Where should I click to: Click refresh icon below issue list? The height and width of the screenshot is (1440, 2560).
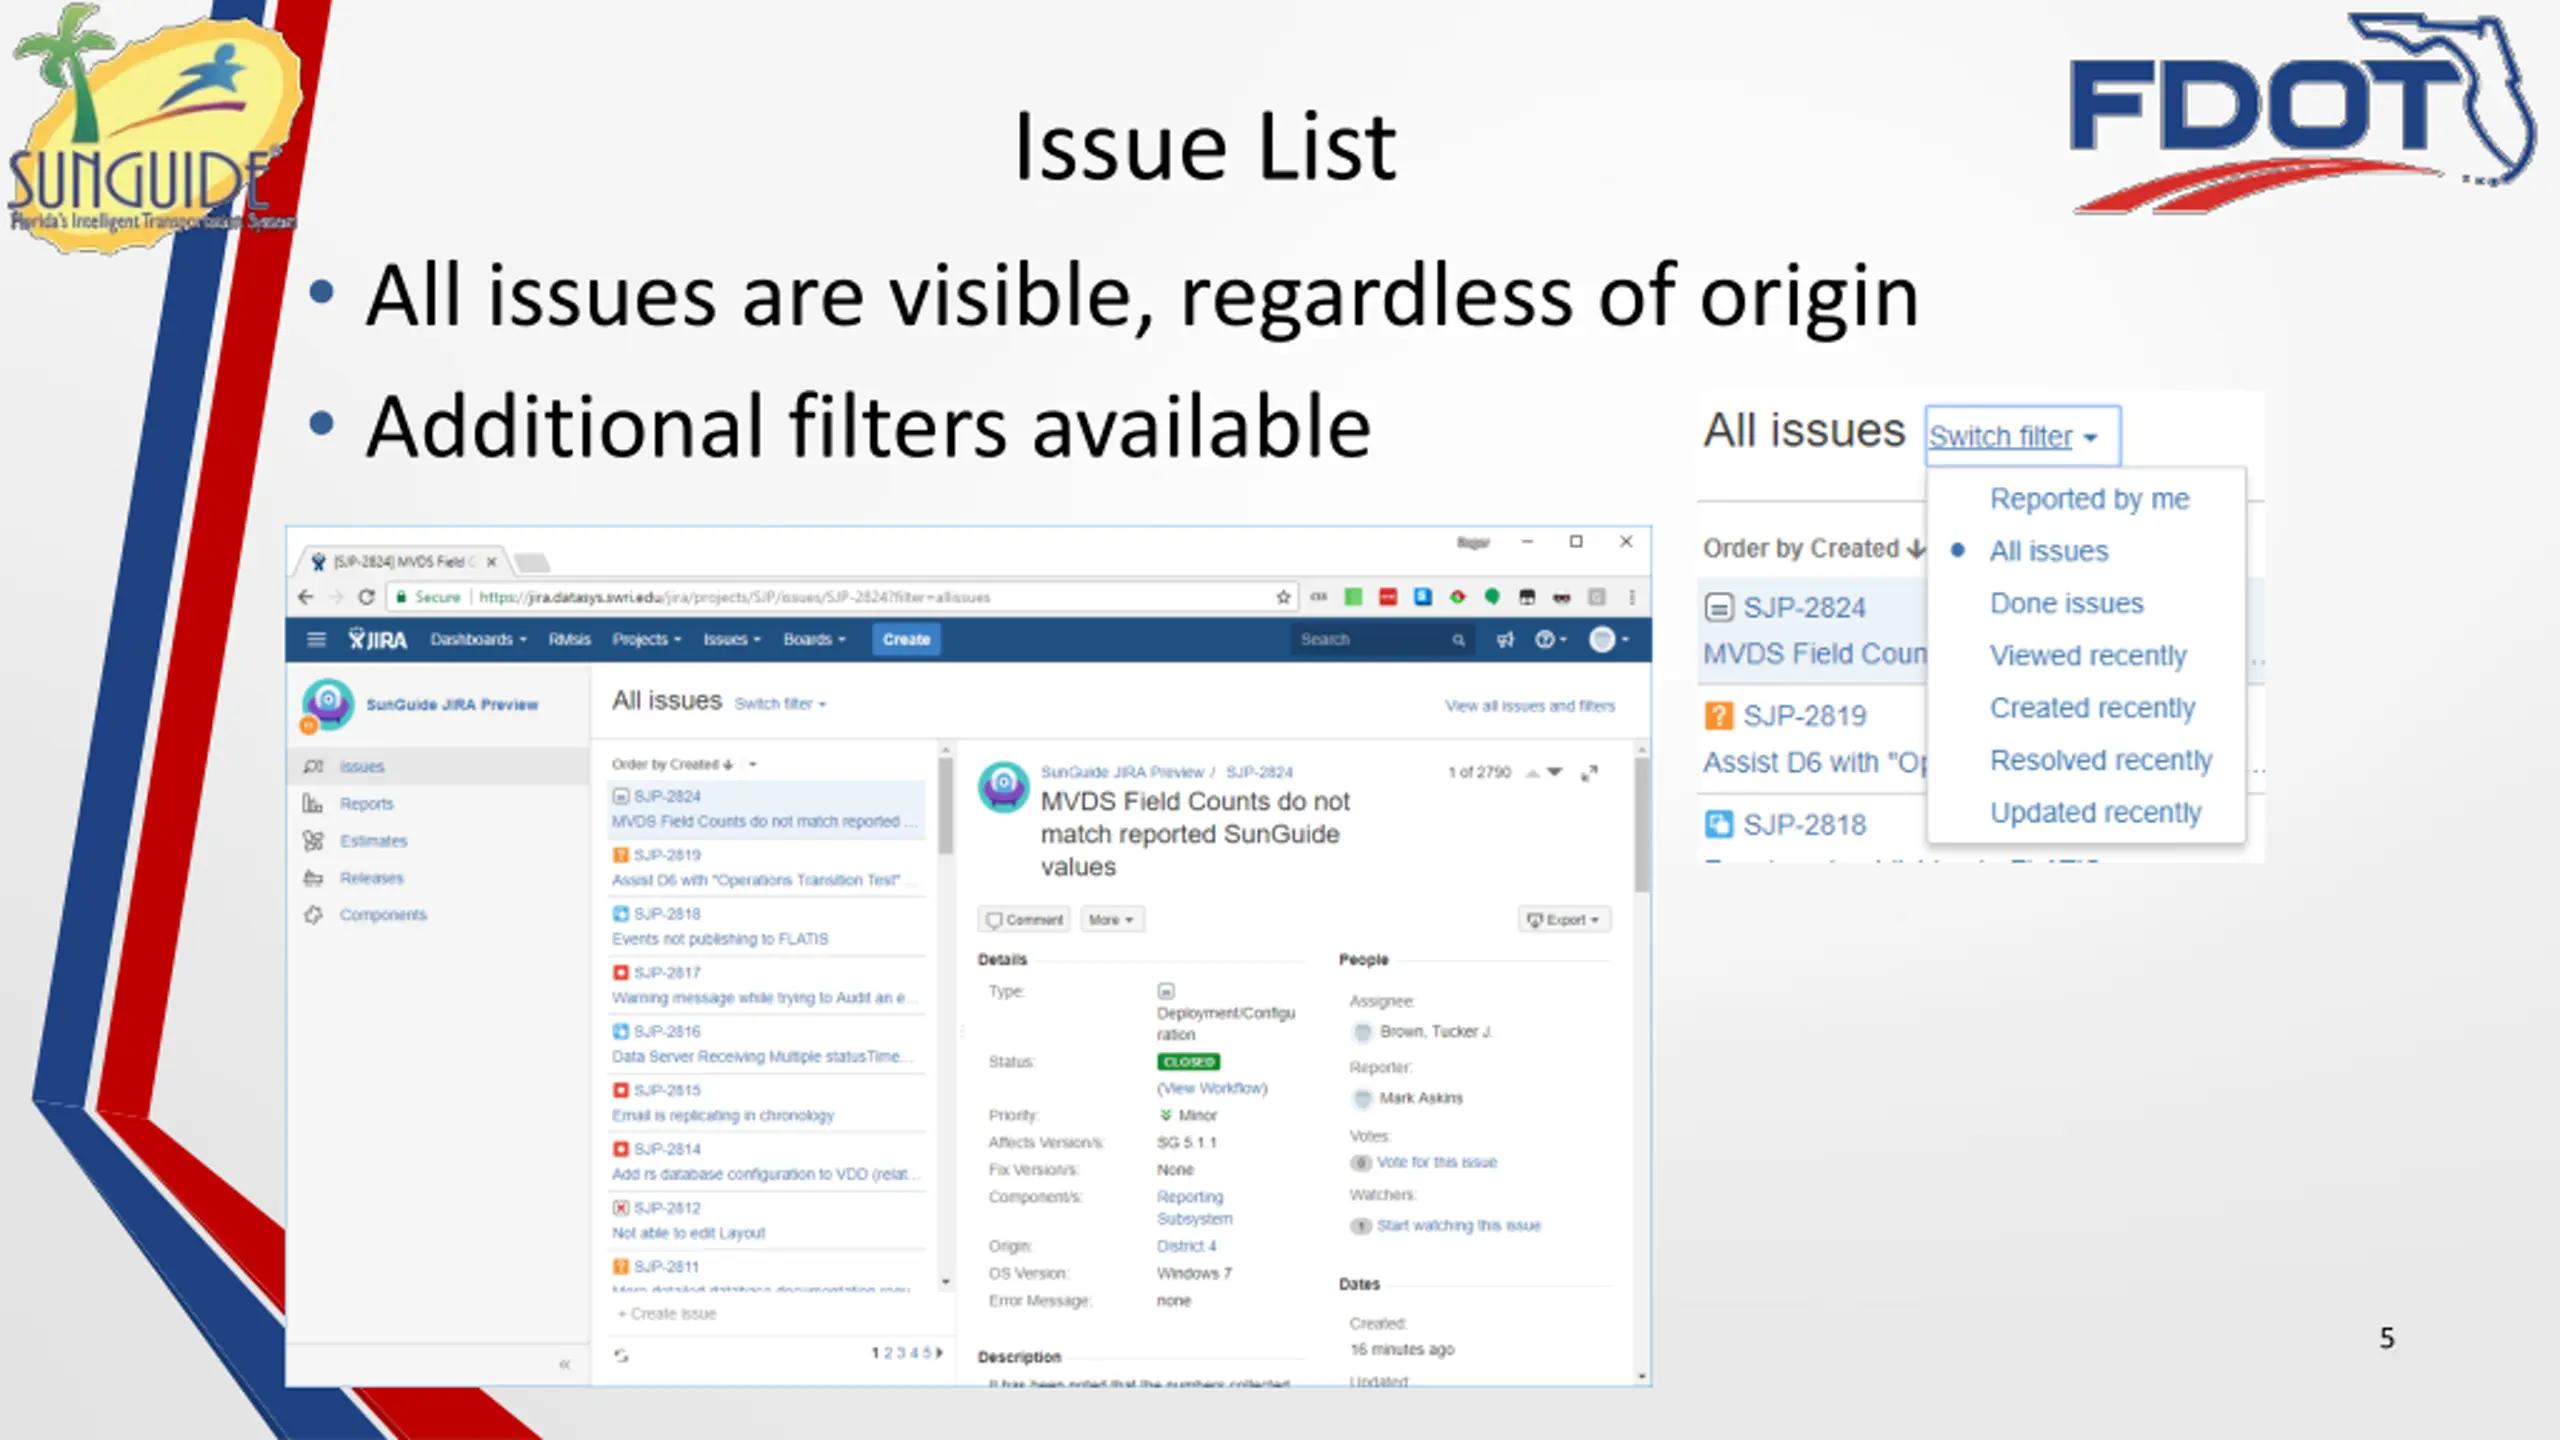click(621, 1355)
